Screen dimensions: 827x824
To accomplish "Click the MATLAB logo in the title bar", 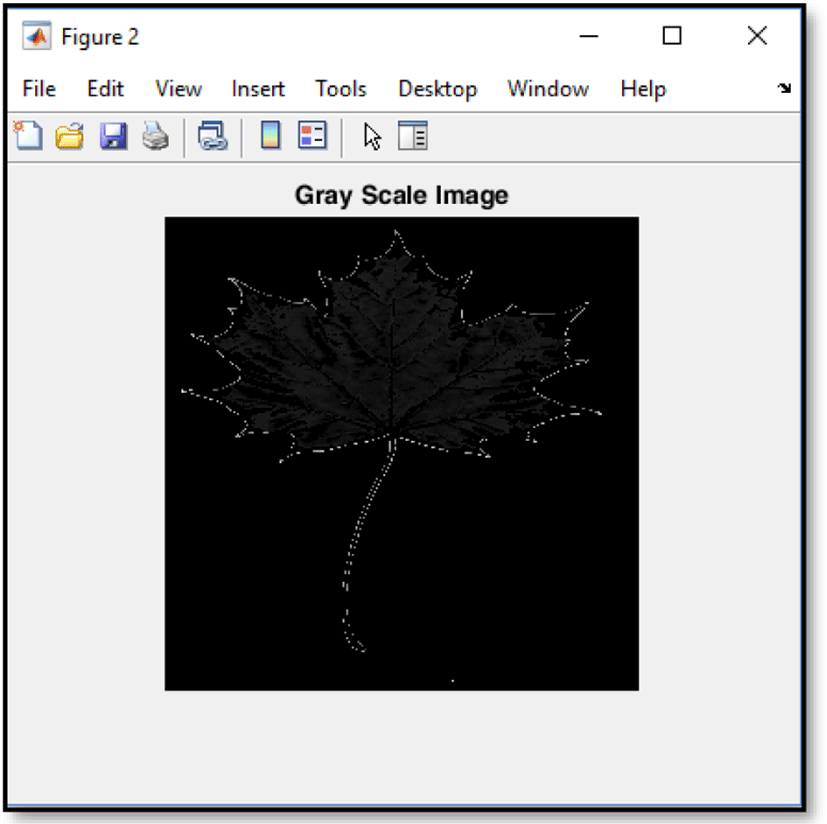I will pos(36,36).
